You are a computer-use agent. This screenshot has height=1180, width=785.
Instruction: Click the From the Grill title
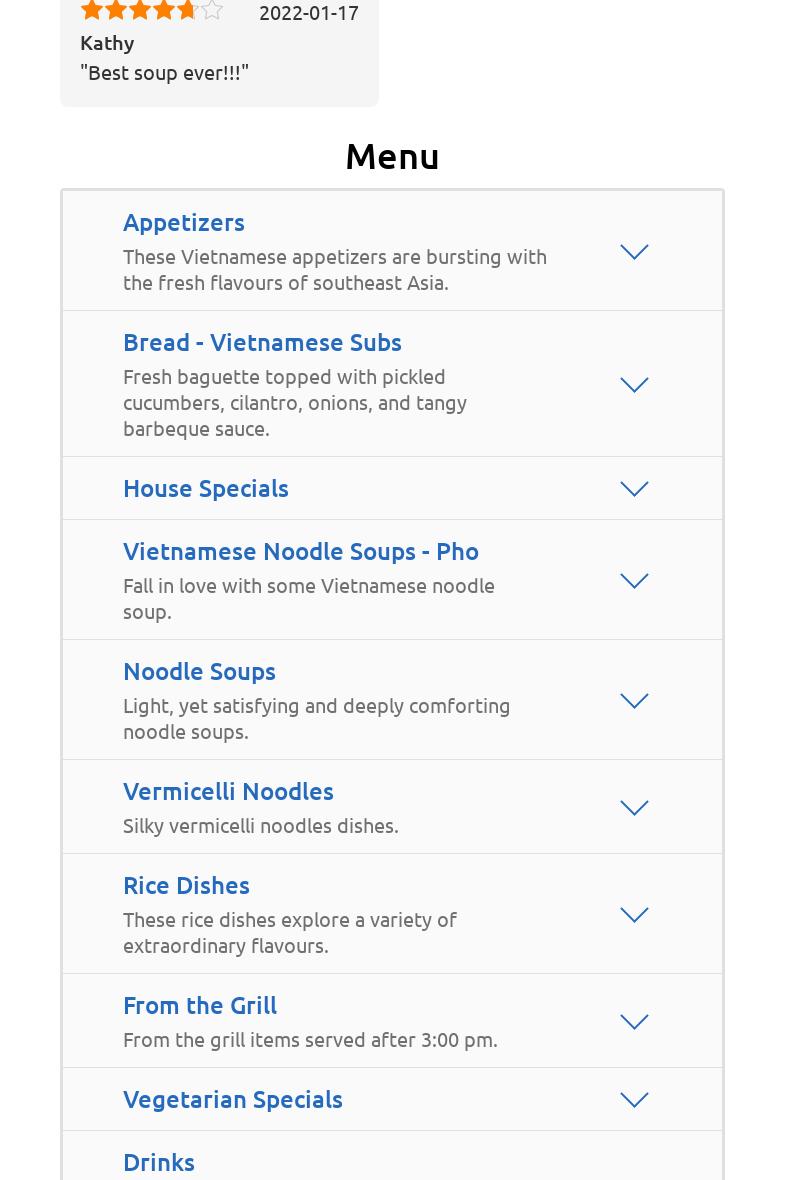[200, 1005]
